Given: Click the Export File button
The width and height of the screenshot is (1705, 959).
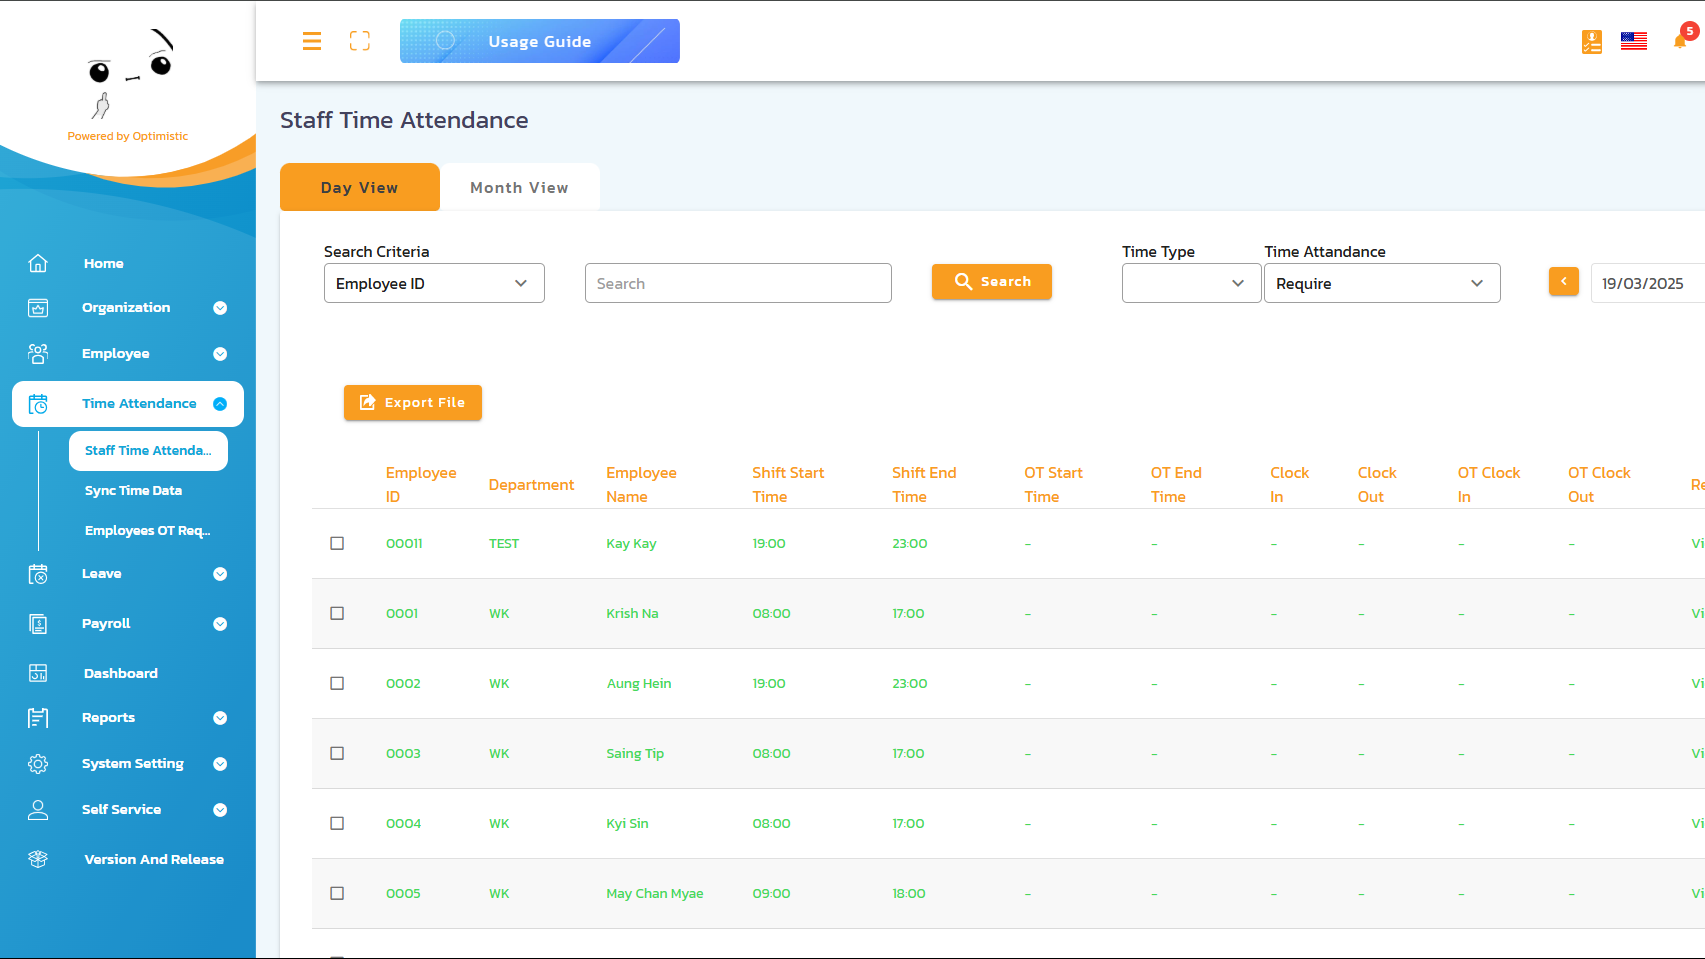Looking at the screenshot, I should pyautogui.click(x=413, y=403).
